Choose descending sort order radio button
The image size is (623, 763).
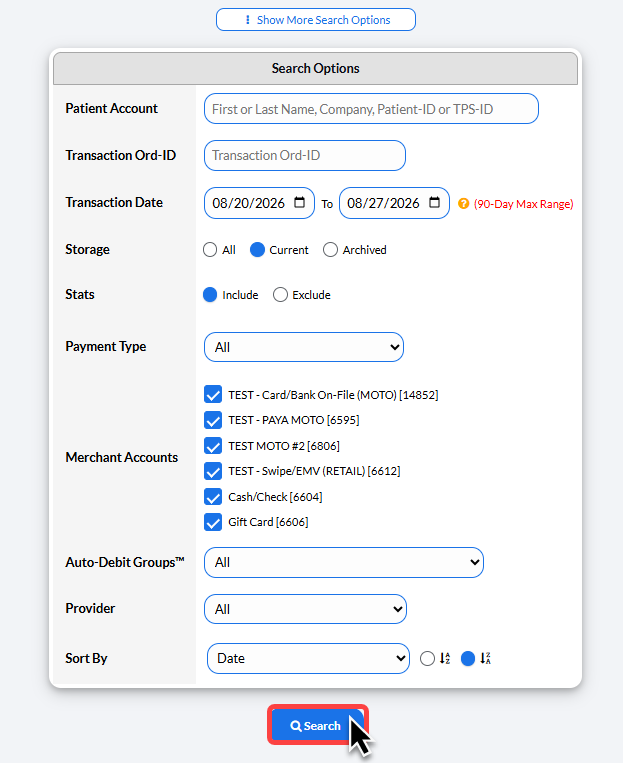click(468, 658)
